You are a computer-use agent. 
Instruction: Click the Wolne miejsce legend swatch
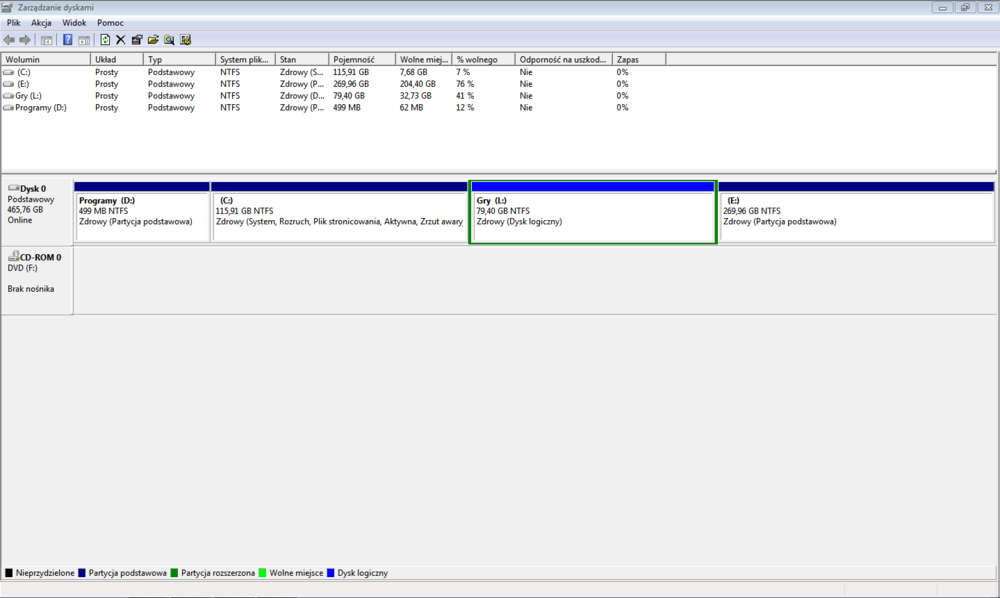tap(262, 572)
